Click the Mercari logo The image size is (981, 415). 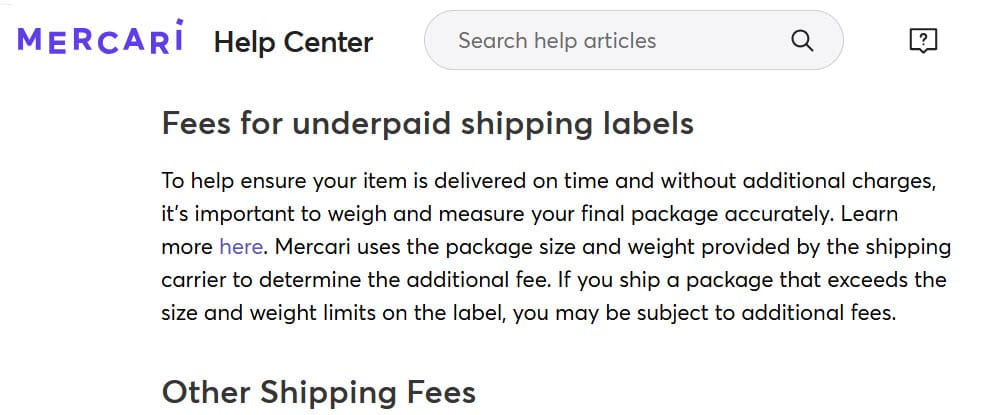pos(101,39)
